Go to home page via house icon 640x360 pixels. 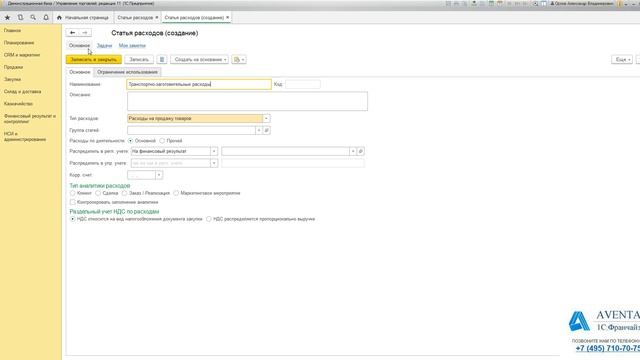pos(59,18)
